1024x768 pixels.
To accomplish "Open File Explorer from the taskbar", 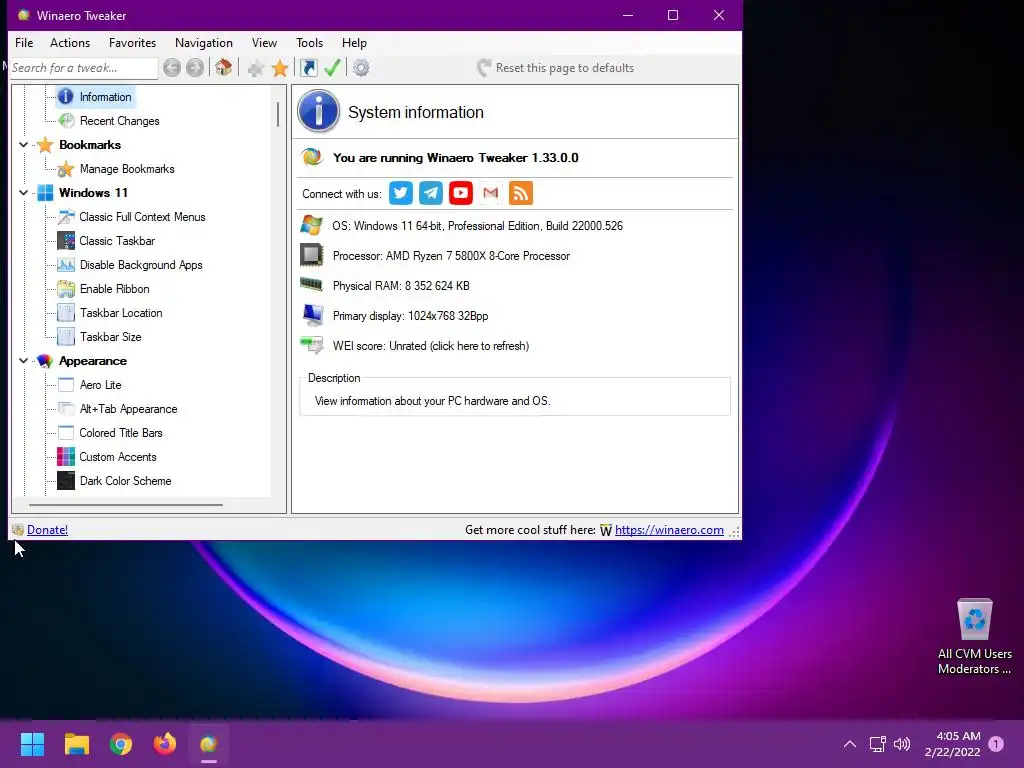I will (x=76, y=744).
